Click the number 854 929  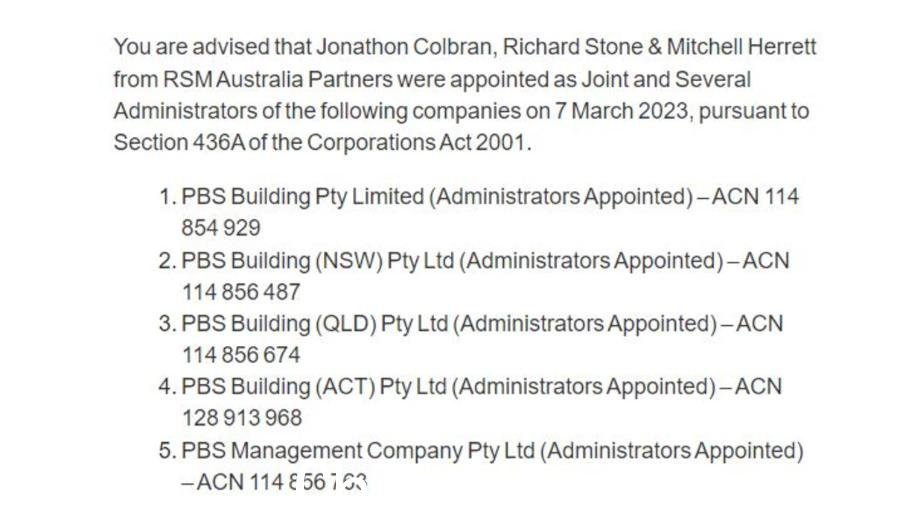coord(221,228)
